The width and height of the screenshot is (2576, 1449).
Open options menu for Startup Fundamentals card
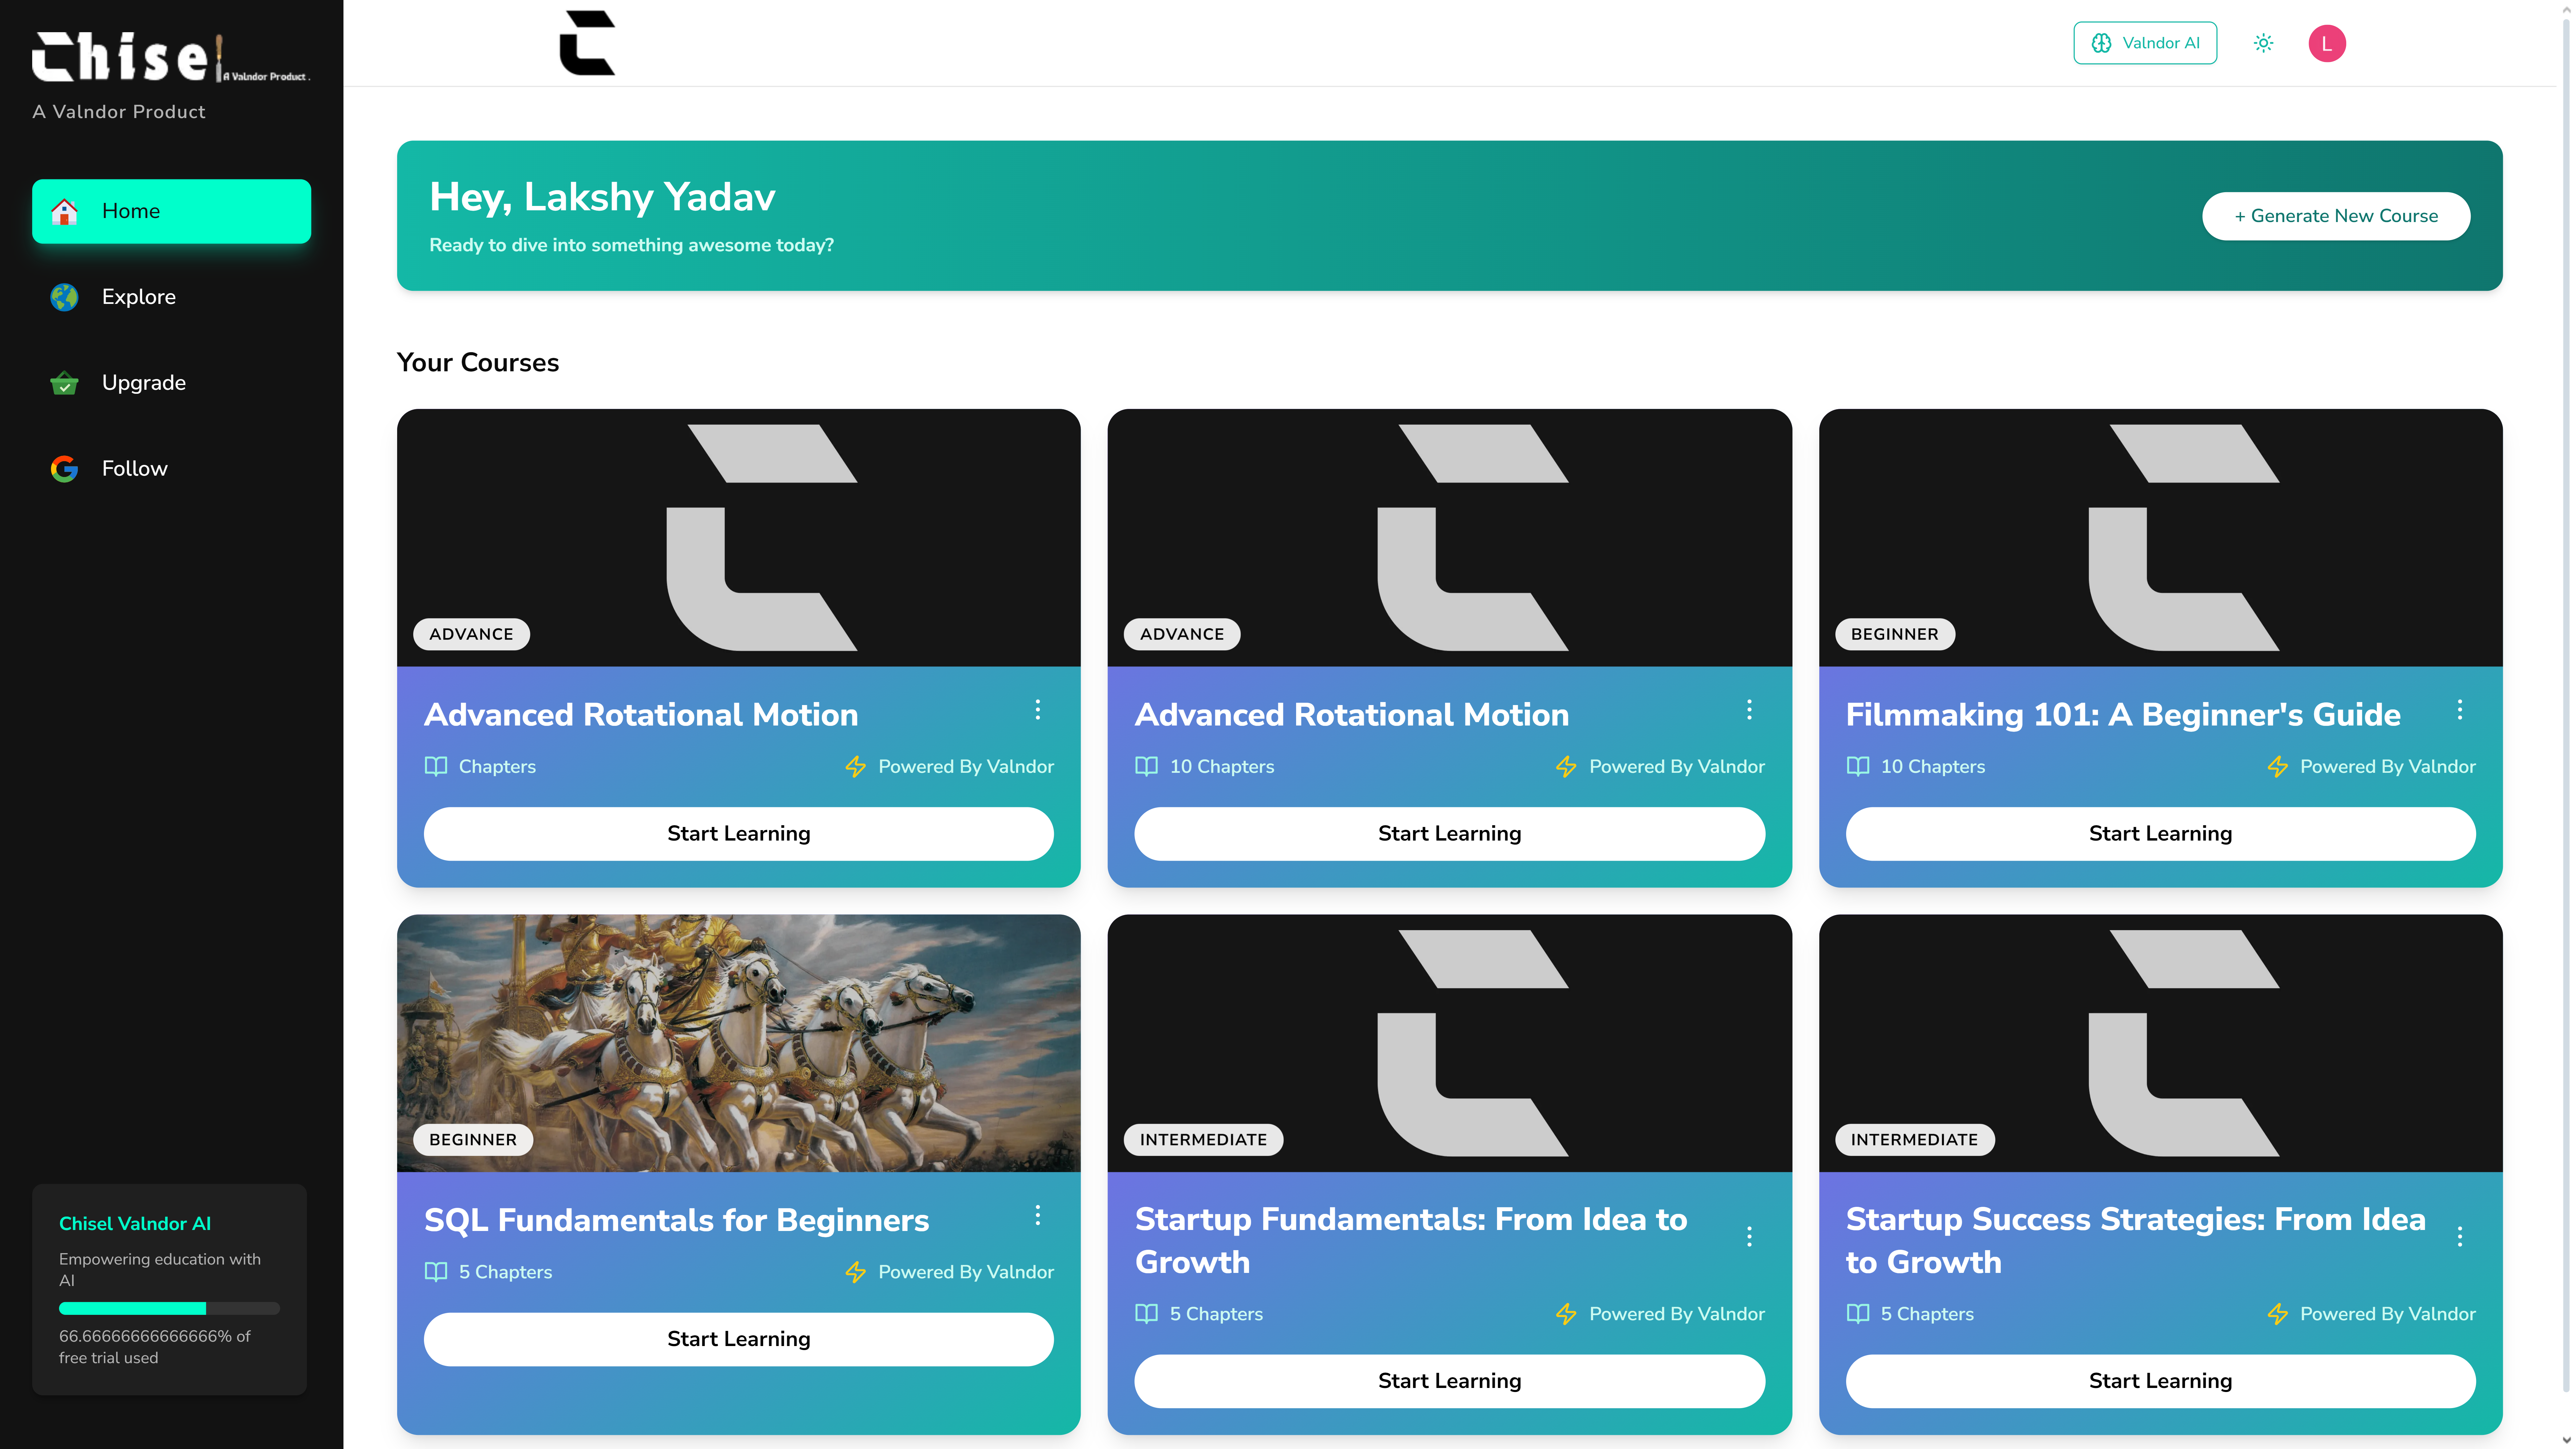tap(1749, 1237)
